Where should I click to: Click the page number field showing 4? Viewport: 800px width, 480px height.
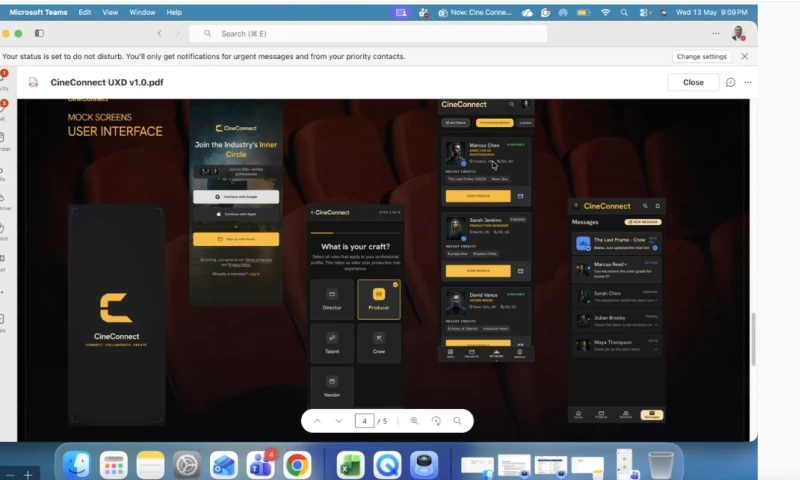pyautogui.click(x=364, y=421)
